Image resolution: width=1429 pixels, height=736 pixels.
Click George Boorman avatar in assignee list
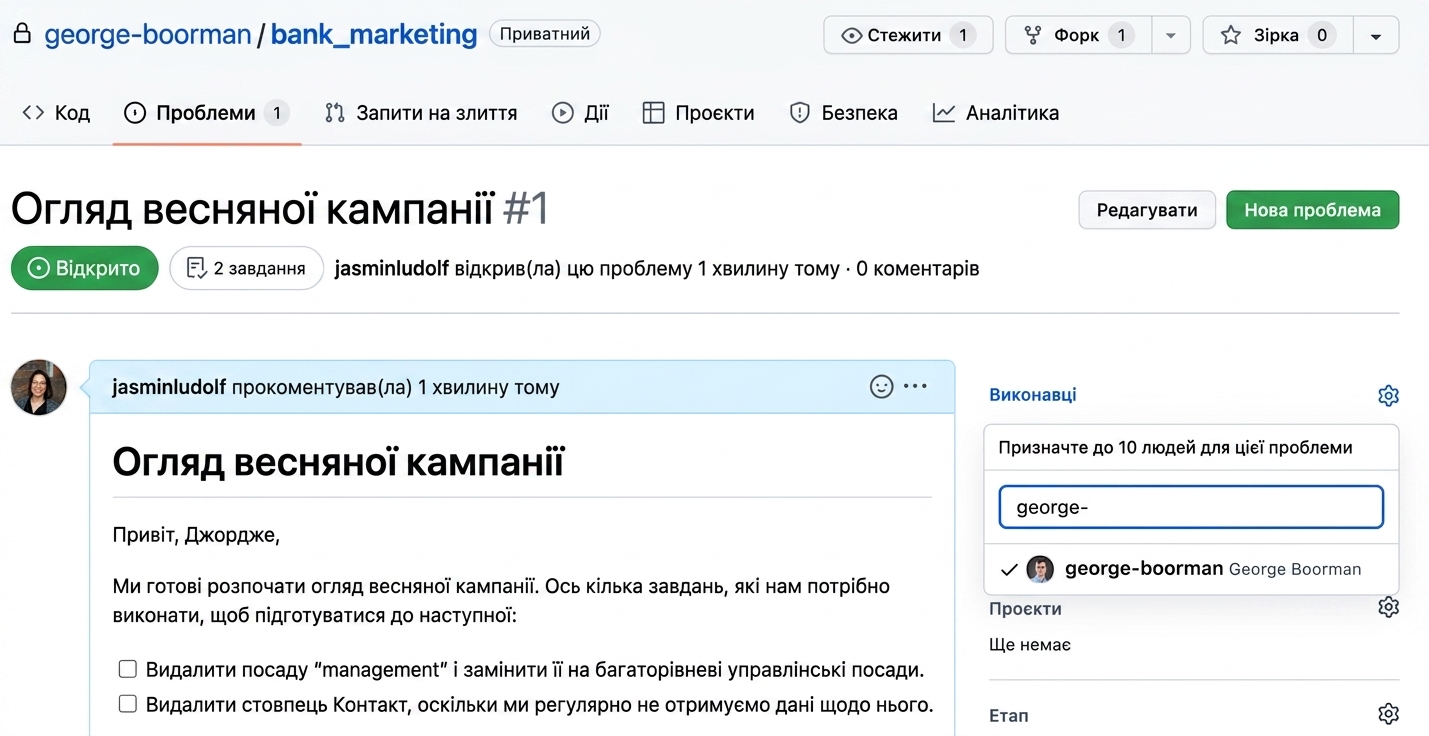click(1040, 569)
